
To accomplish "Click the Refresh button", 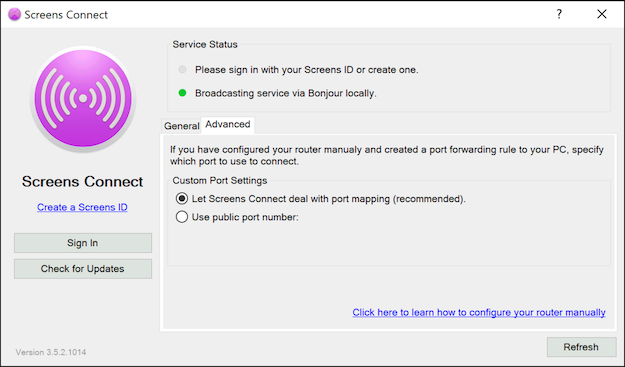I will [582, 347].
